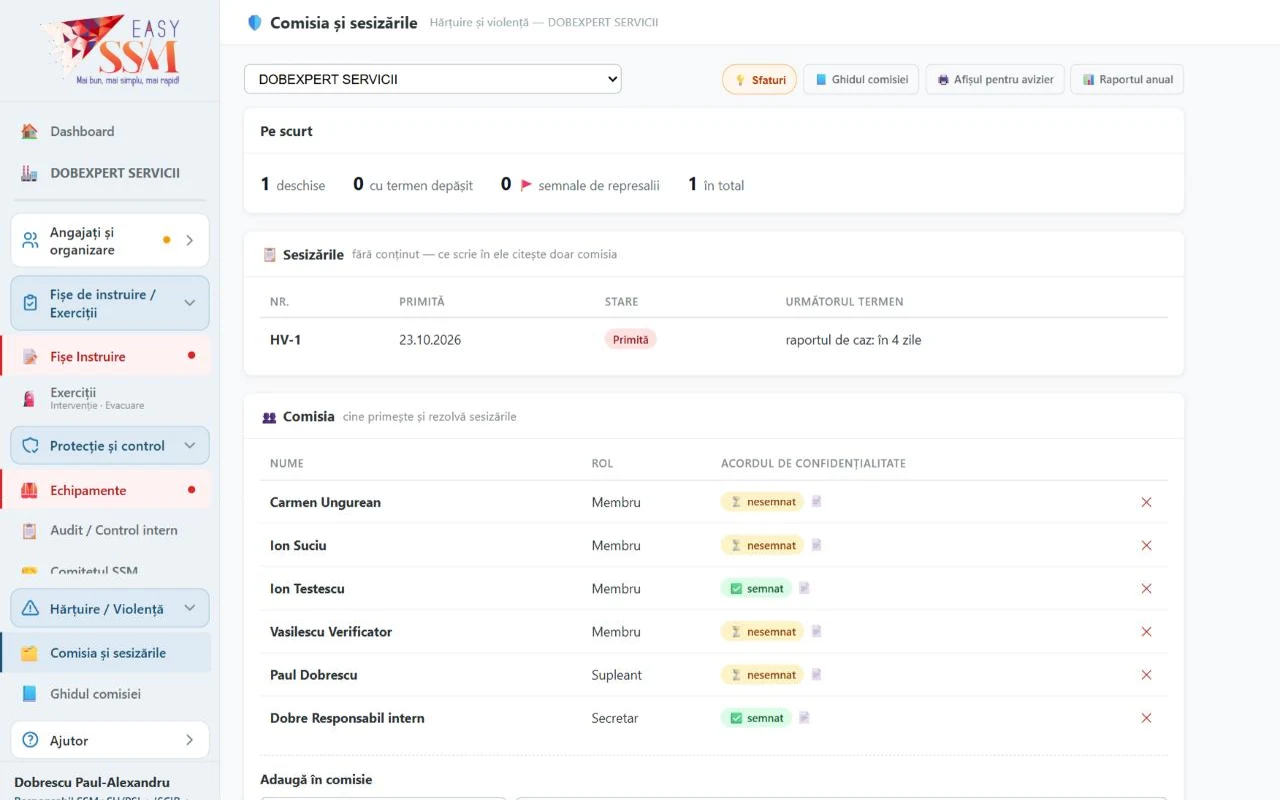1280x800 pixels.
Task: Click the Sfaturi button
Action: [x=759, y=79]
